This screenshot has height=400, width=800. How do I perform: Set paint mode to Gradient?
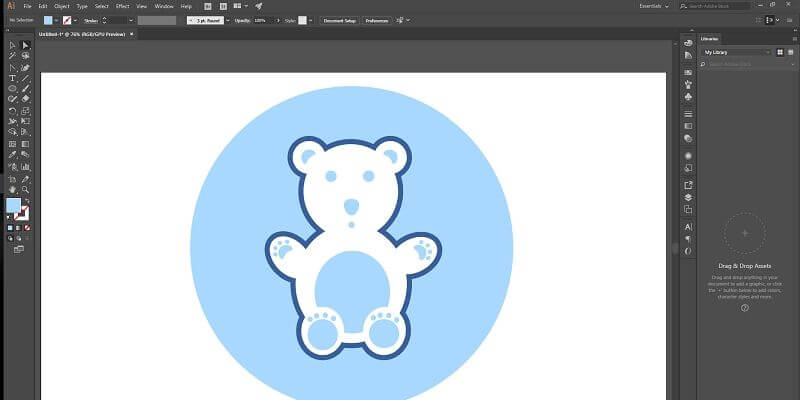pos(18,228)
